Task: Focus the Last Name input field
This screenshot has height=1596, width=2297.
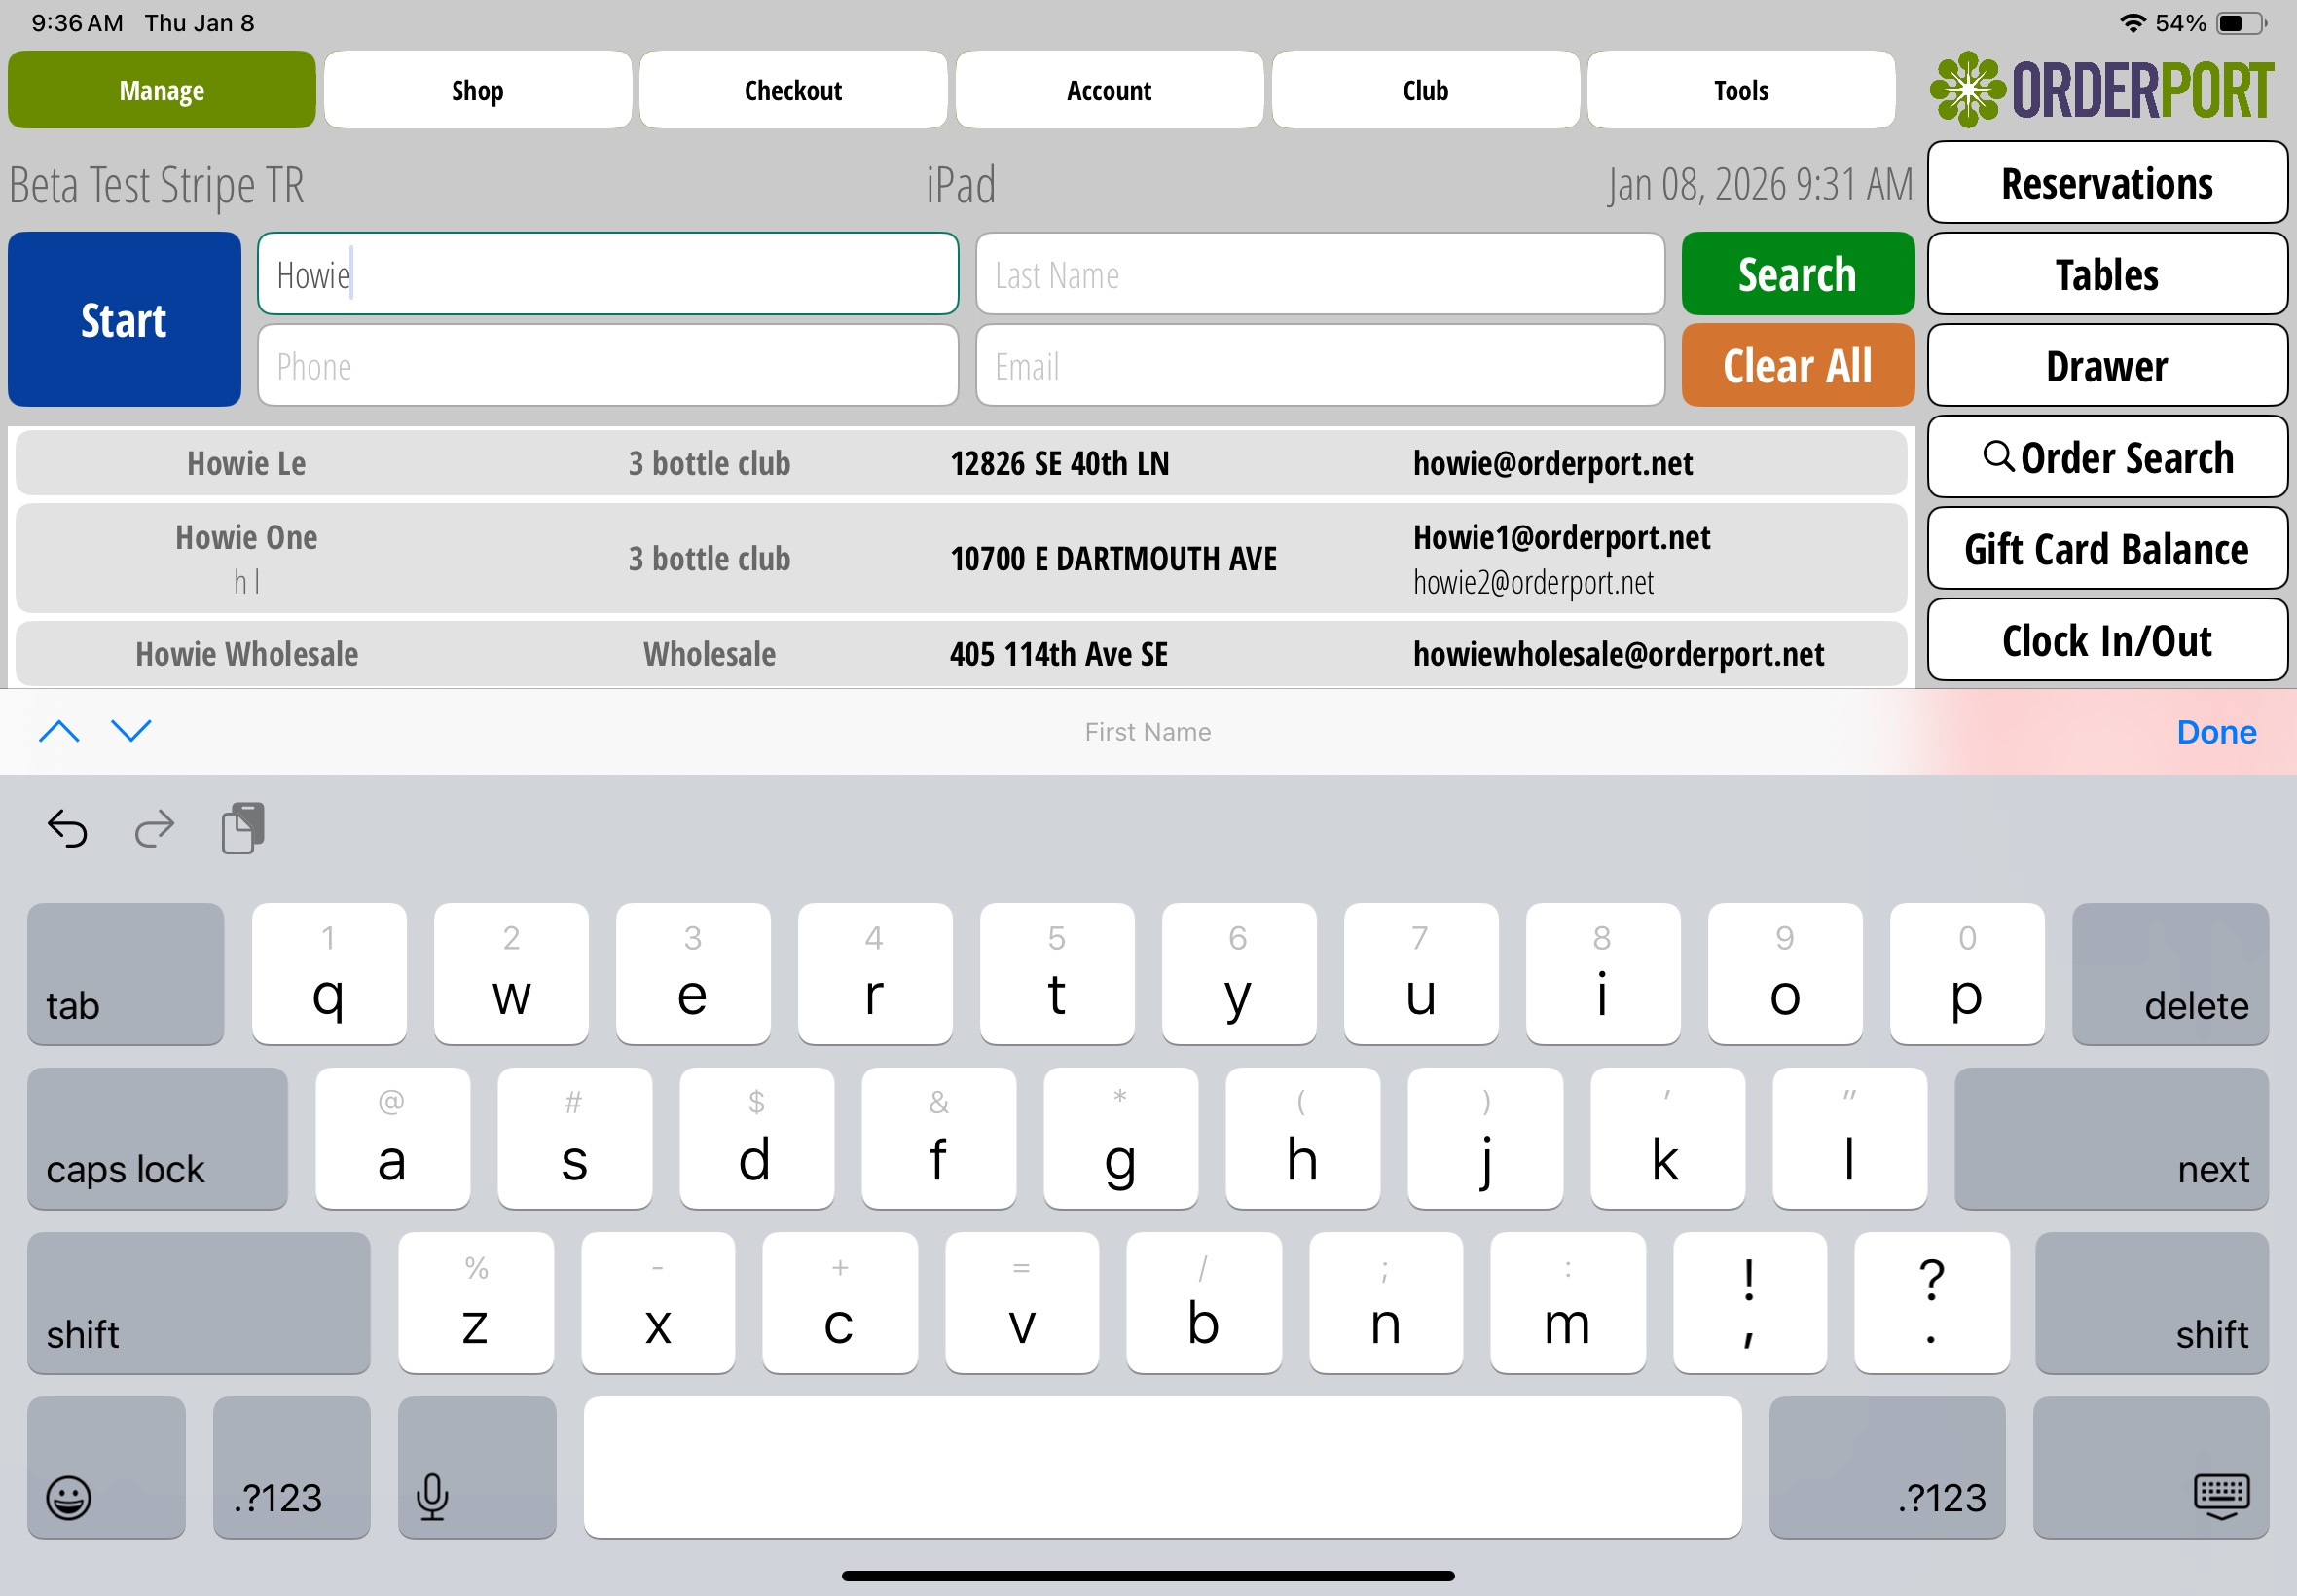Action: click(1319, 275)
